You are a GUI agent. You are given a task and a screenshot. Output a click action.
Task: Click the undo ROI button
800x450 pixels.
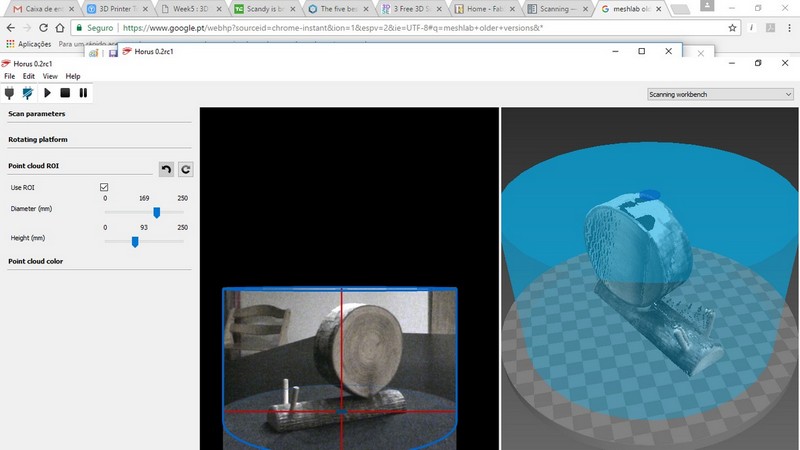pyautogui.click(x=166, y=169)
